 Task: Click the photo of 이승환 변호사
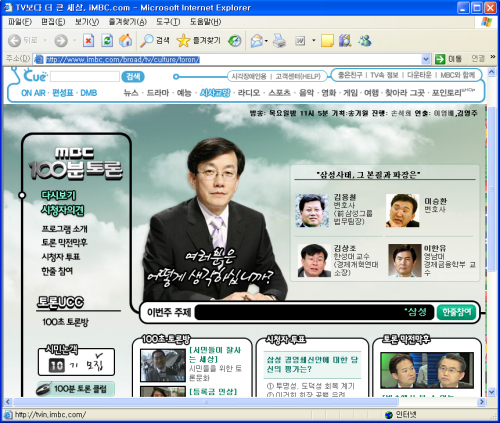click(x=402, y=211)
